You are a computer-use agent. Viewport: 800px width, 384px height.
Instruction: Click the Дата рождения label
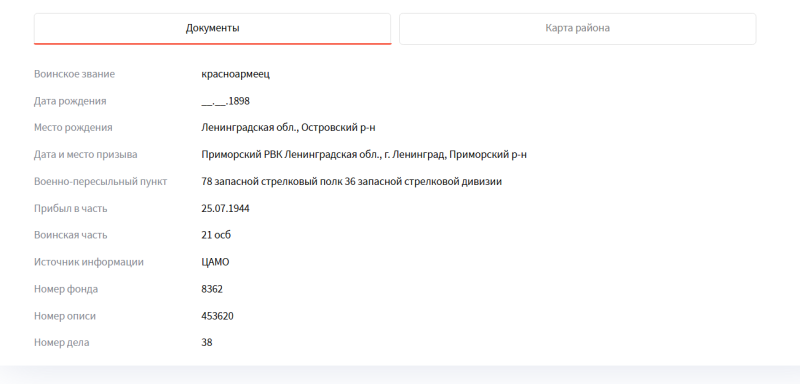[70, 101]
